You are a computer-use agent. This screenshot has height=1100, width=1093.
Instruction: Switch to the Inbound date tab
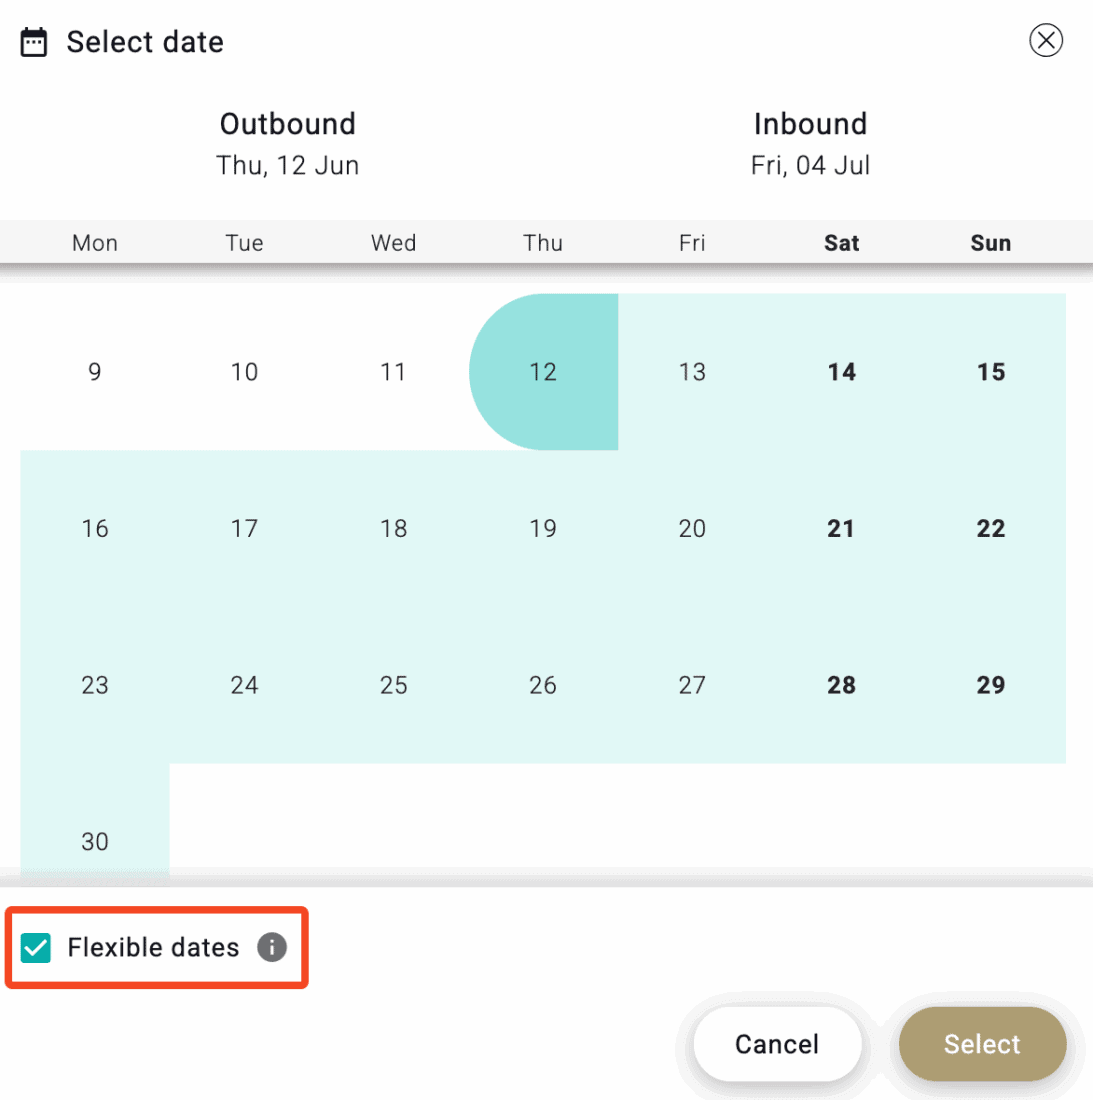(x=810, y=143)
